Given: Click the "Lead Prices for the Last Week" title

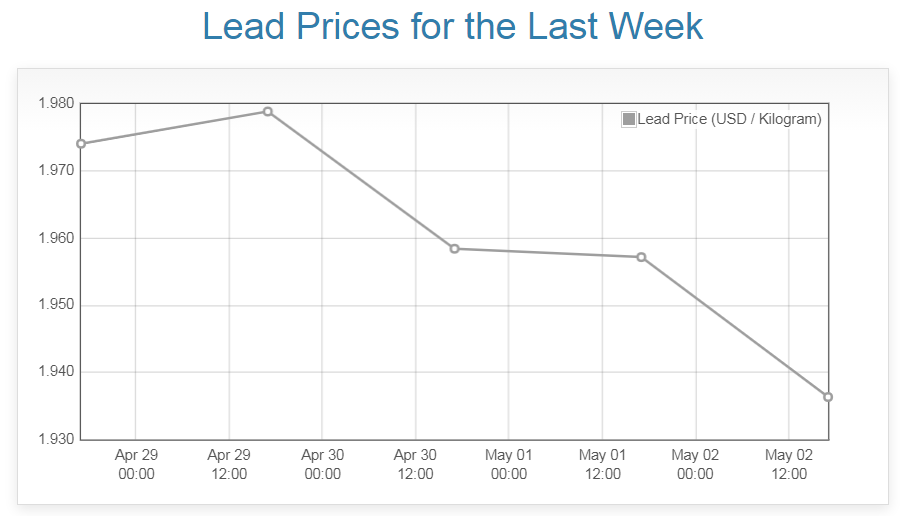Looking at the screenshot, I should point(453,27).
